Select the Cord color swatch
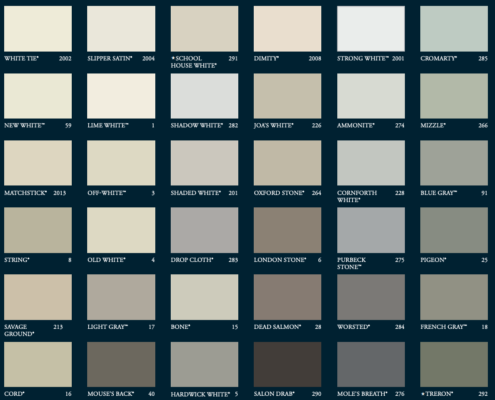The height and width of the screenshot is (400, 495). click(38, 364)
